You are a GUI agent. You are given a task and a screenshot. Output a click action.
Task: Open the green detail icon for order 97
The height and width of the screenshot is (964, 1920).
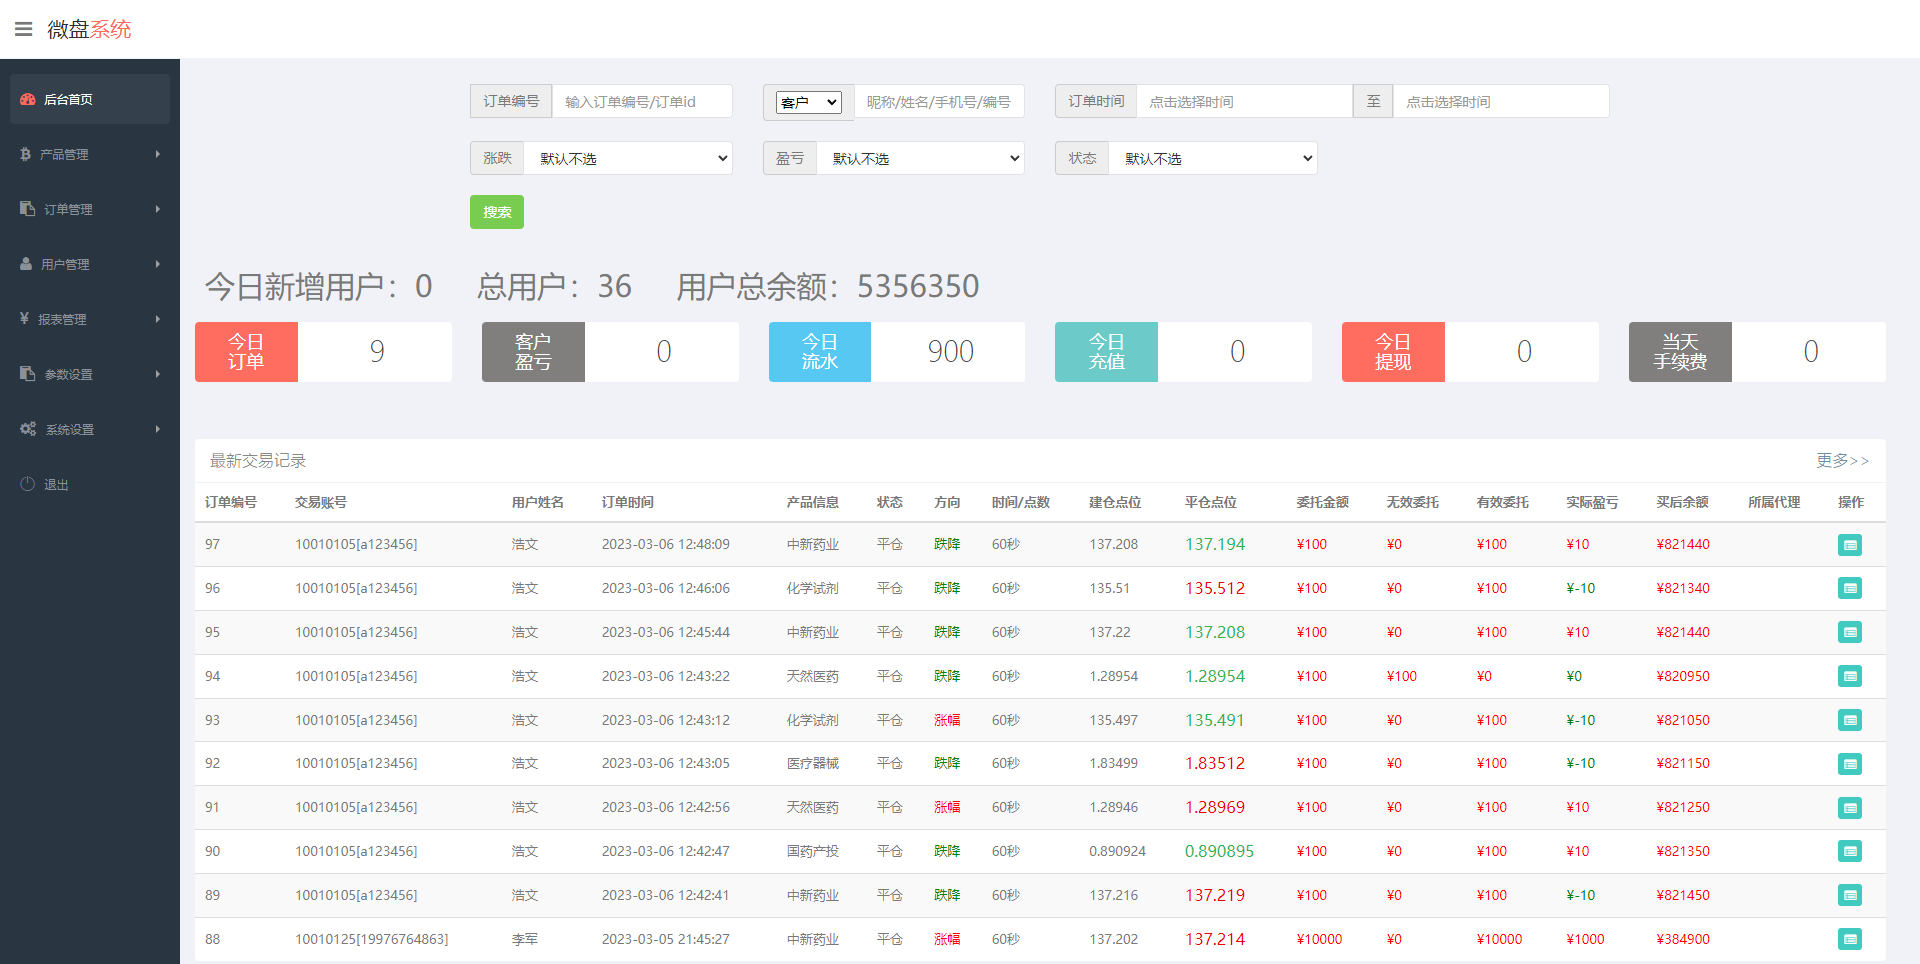point(1850,545)
